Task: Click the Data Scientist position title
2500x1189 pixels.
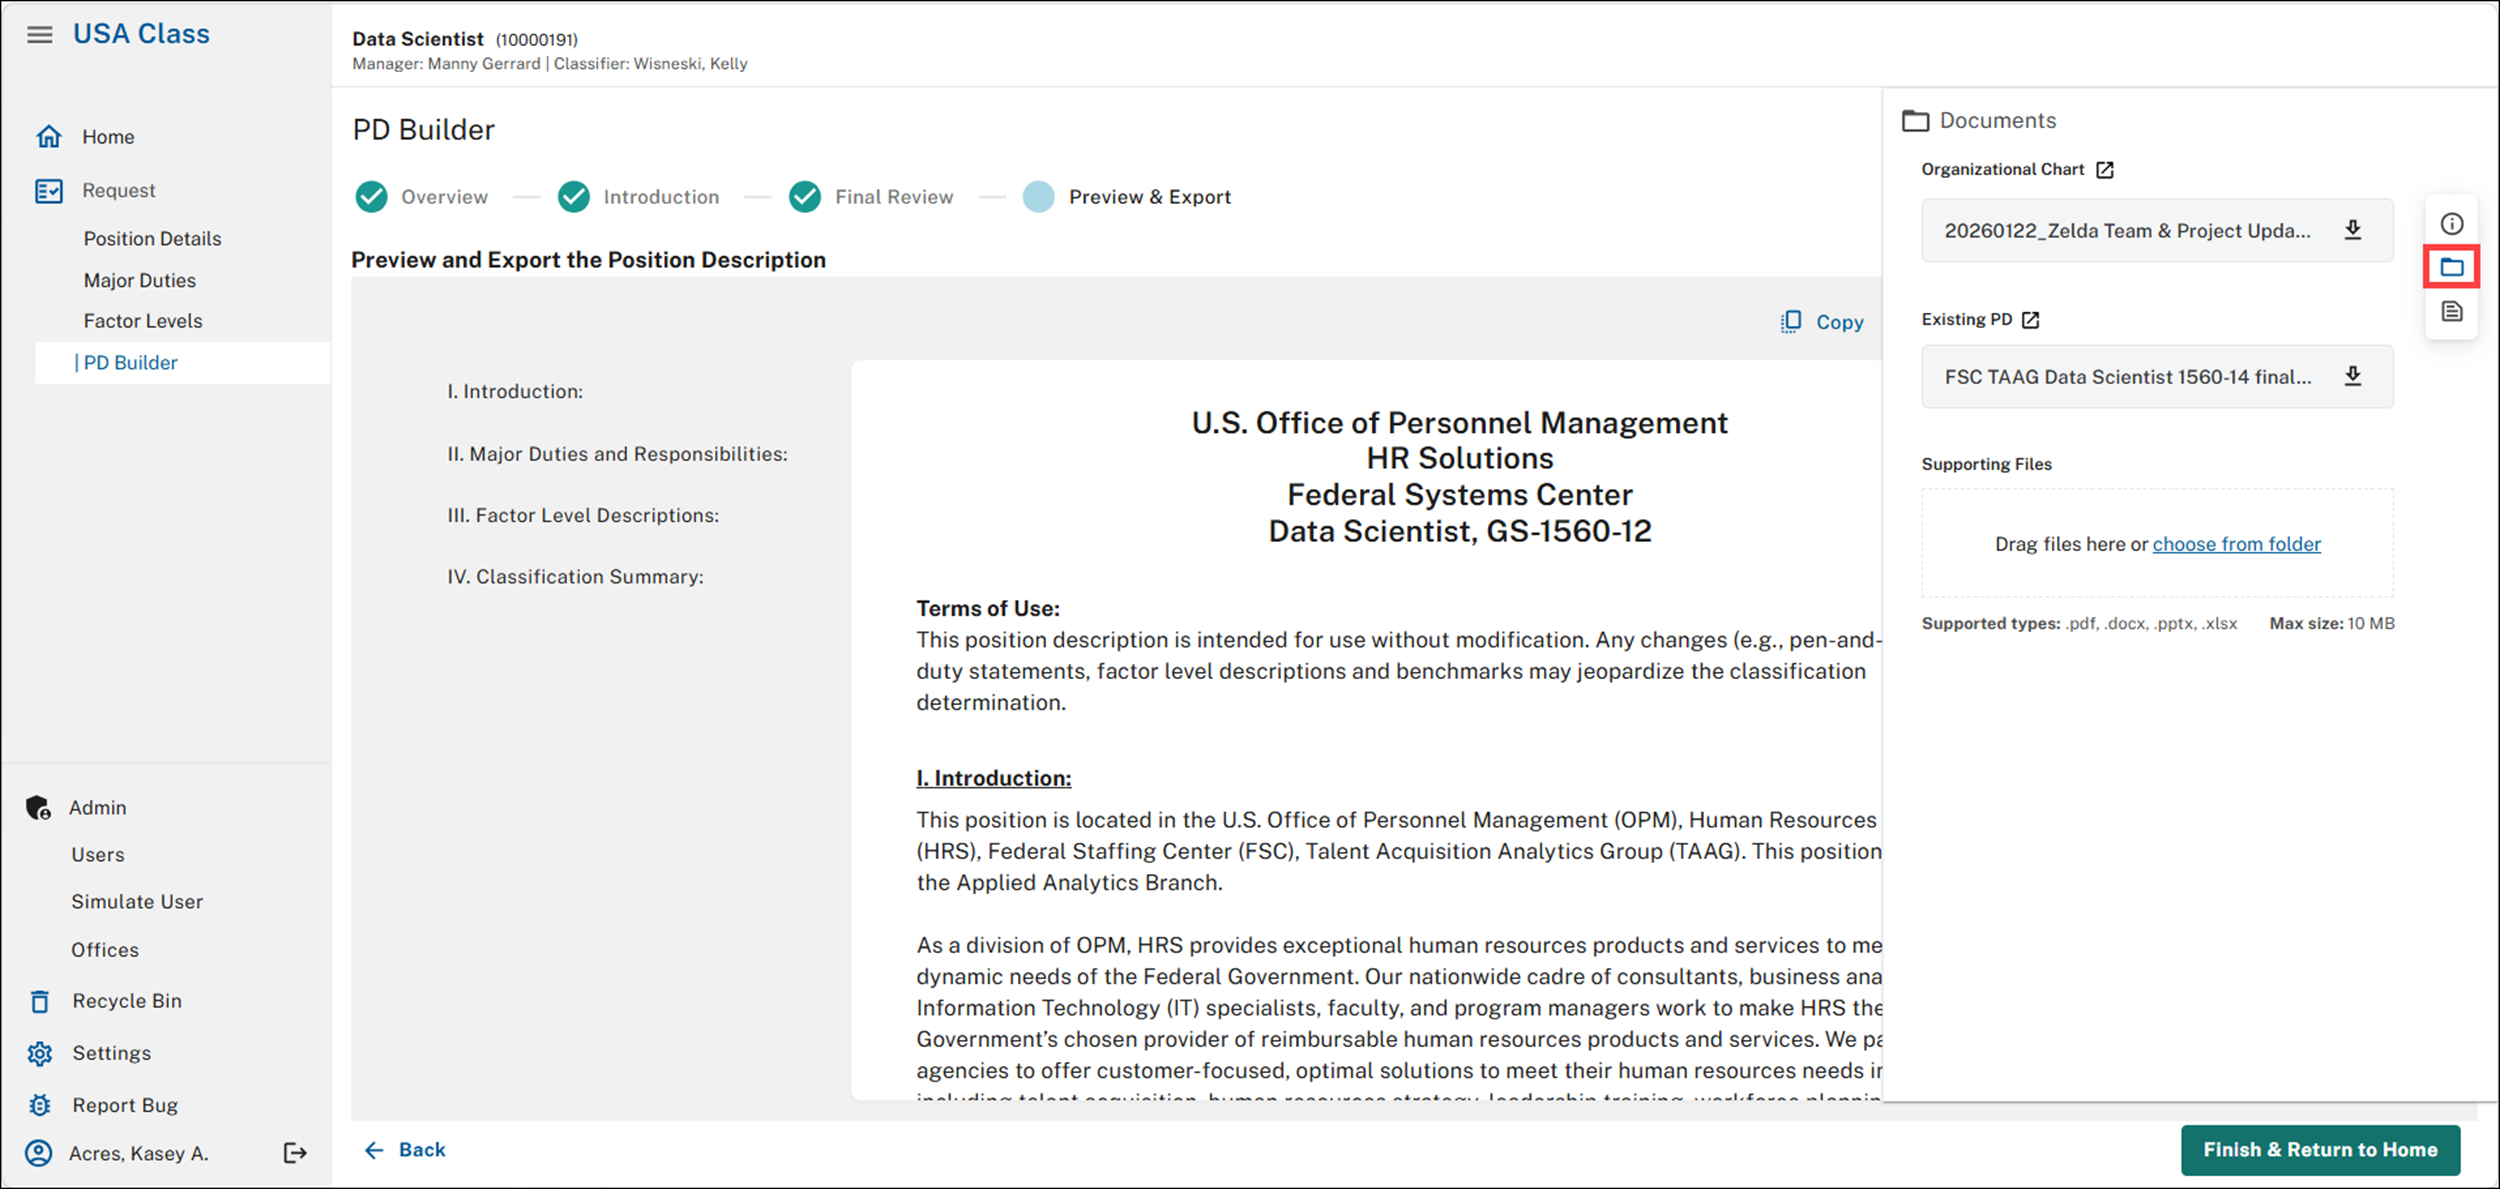Action: [x=418, y=39]
